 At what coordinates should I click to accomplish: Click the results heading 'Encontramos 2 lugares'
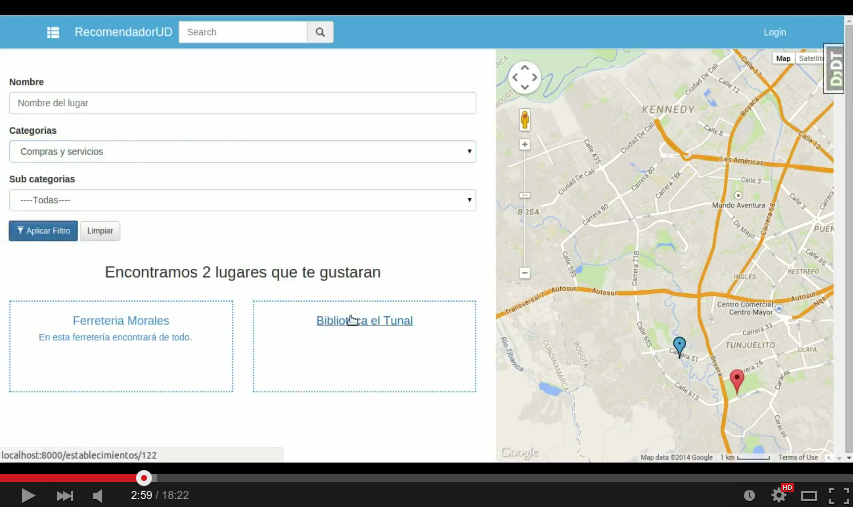[243, 272]
